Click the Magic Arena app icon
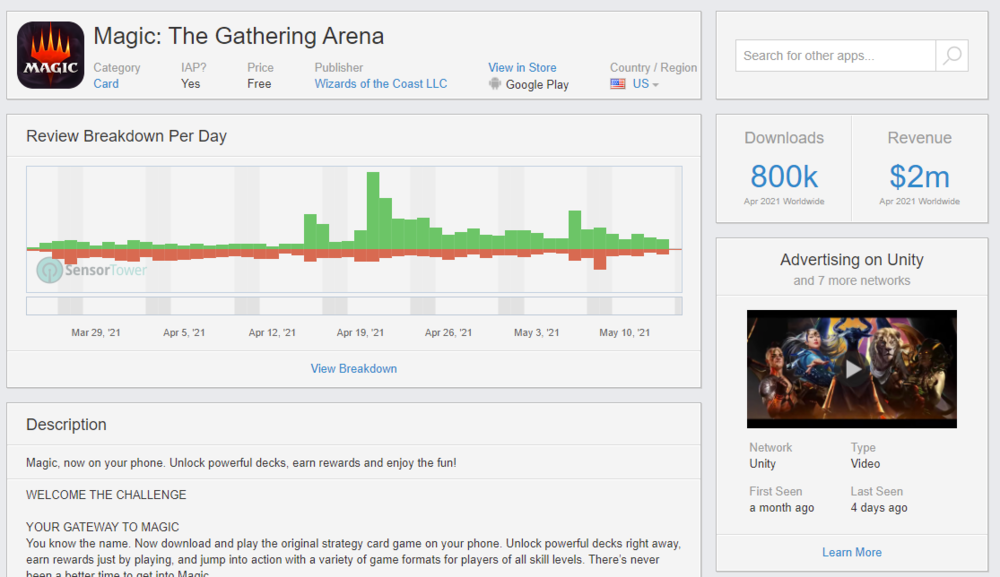This screenshot has height=577, width=1000. click(50, 55)
